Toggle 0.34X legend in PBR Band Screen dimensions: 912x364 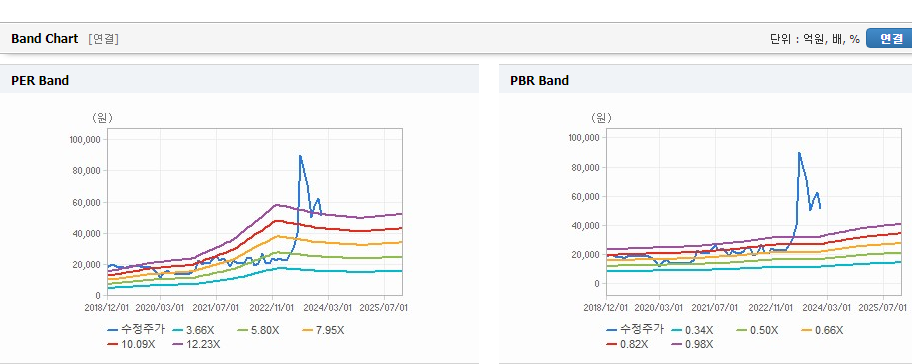(692, 330)
